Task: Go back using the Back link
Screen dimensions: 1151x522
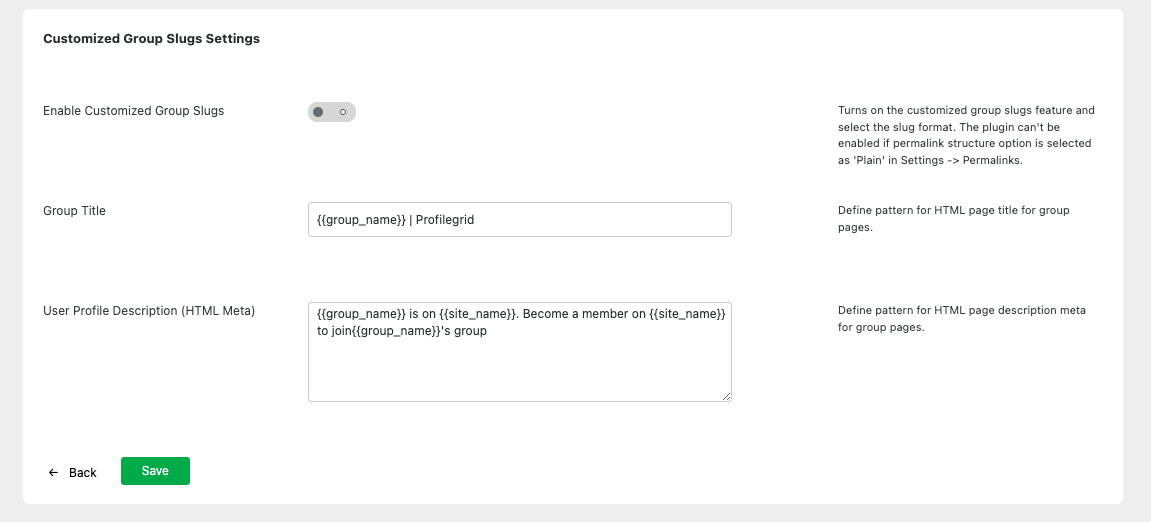Action: 82,472
